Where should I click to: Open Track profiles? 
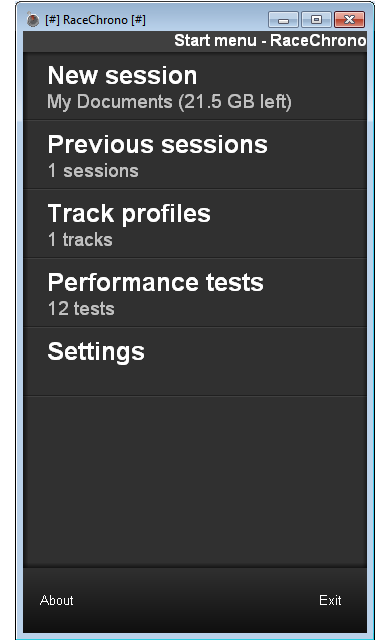click(x=195, y=224)
